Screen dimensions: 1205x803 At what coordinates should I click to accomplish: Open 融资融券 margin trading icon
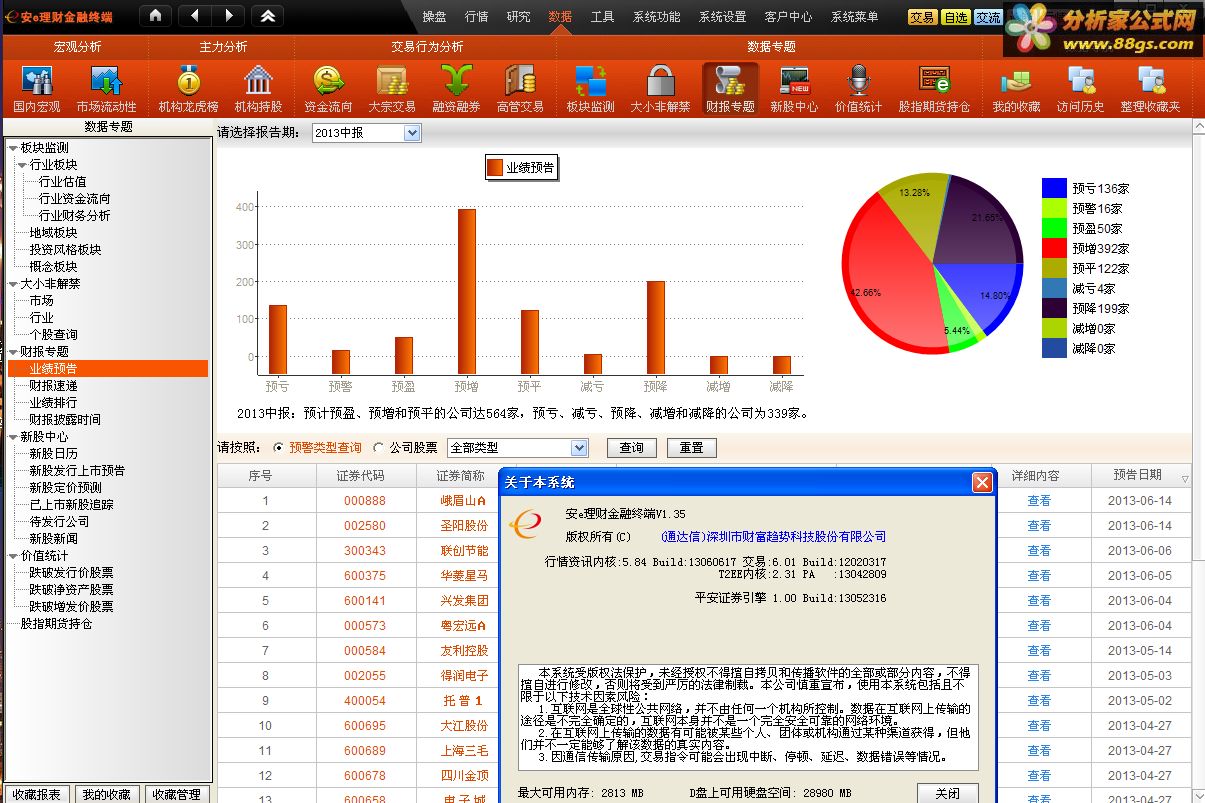point(456,88)
